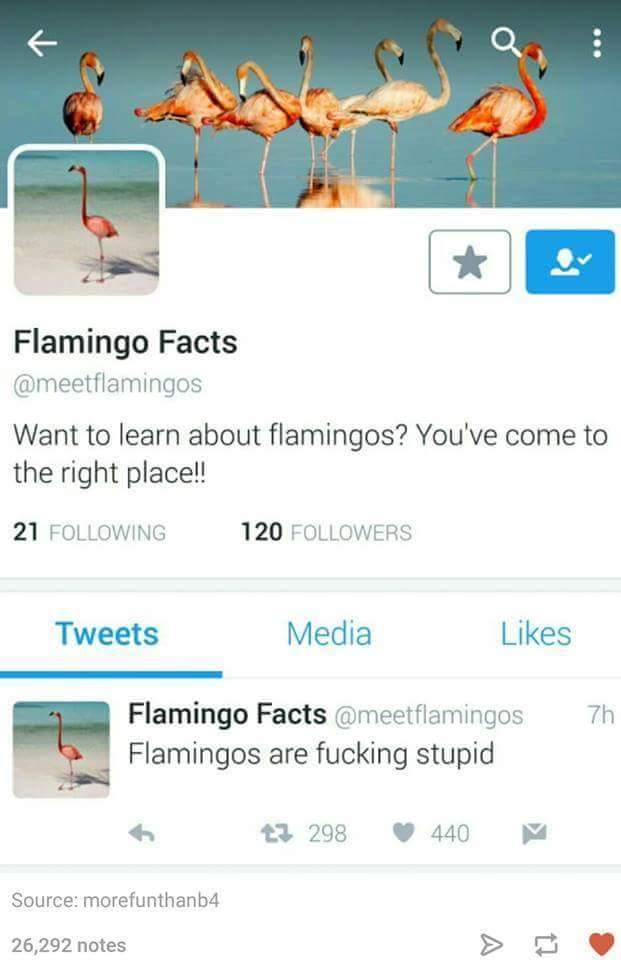
Task: Open the tweet author's small avatar
Action: coord(61,749)
